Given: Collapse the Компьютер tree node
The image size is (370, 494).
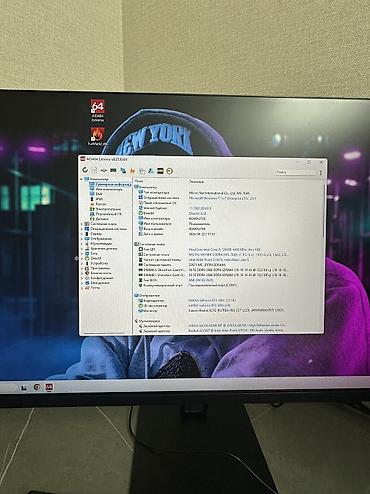Looking at the screenshot, I should (x=82, y=179).
